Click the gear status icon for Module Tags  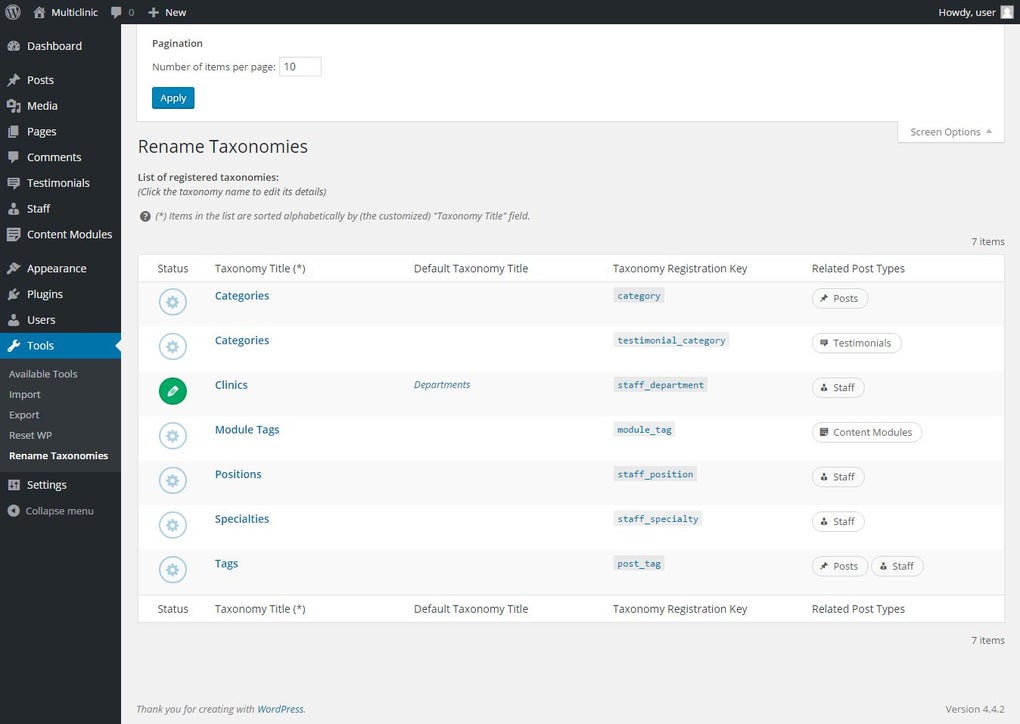[173, 436]
